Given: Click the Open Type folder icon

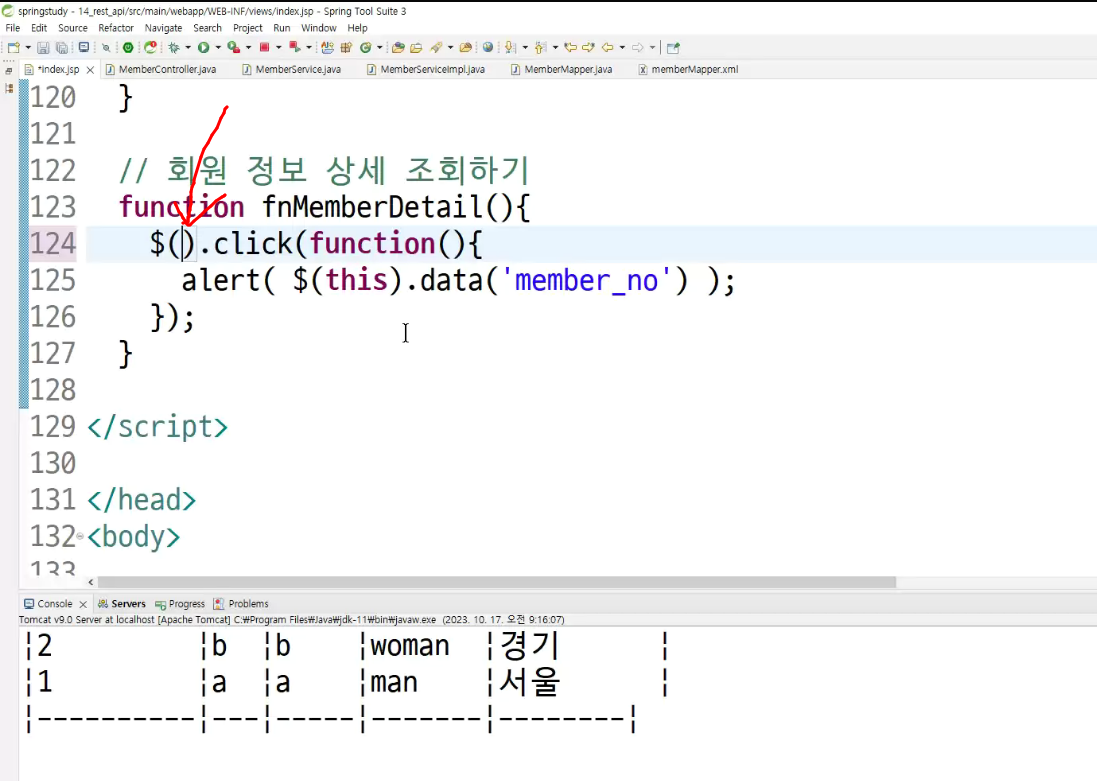Looking at the screenshot, I should (x=399, y=48).
